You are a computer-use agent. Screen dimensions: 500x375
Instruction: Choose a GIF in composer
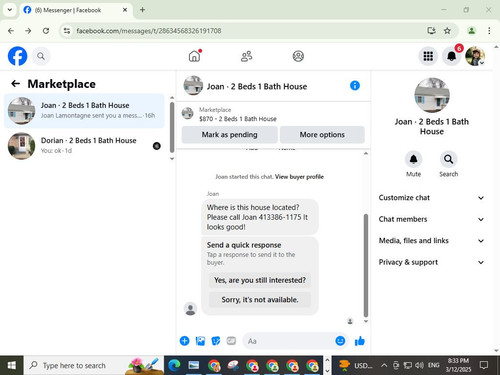pyautogui.click(x=231, y=341)
